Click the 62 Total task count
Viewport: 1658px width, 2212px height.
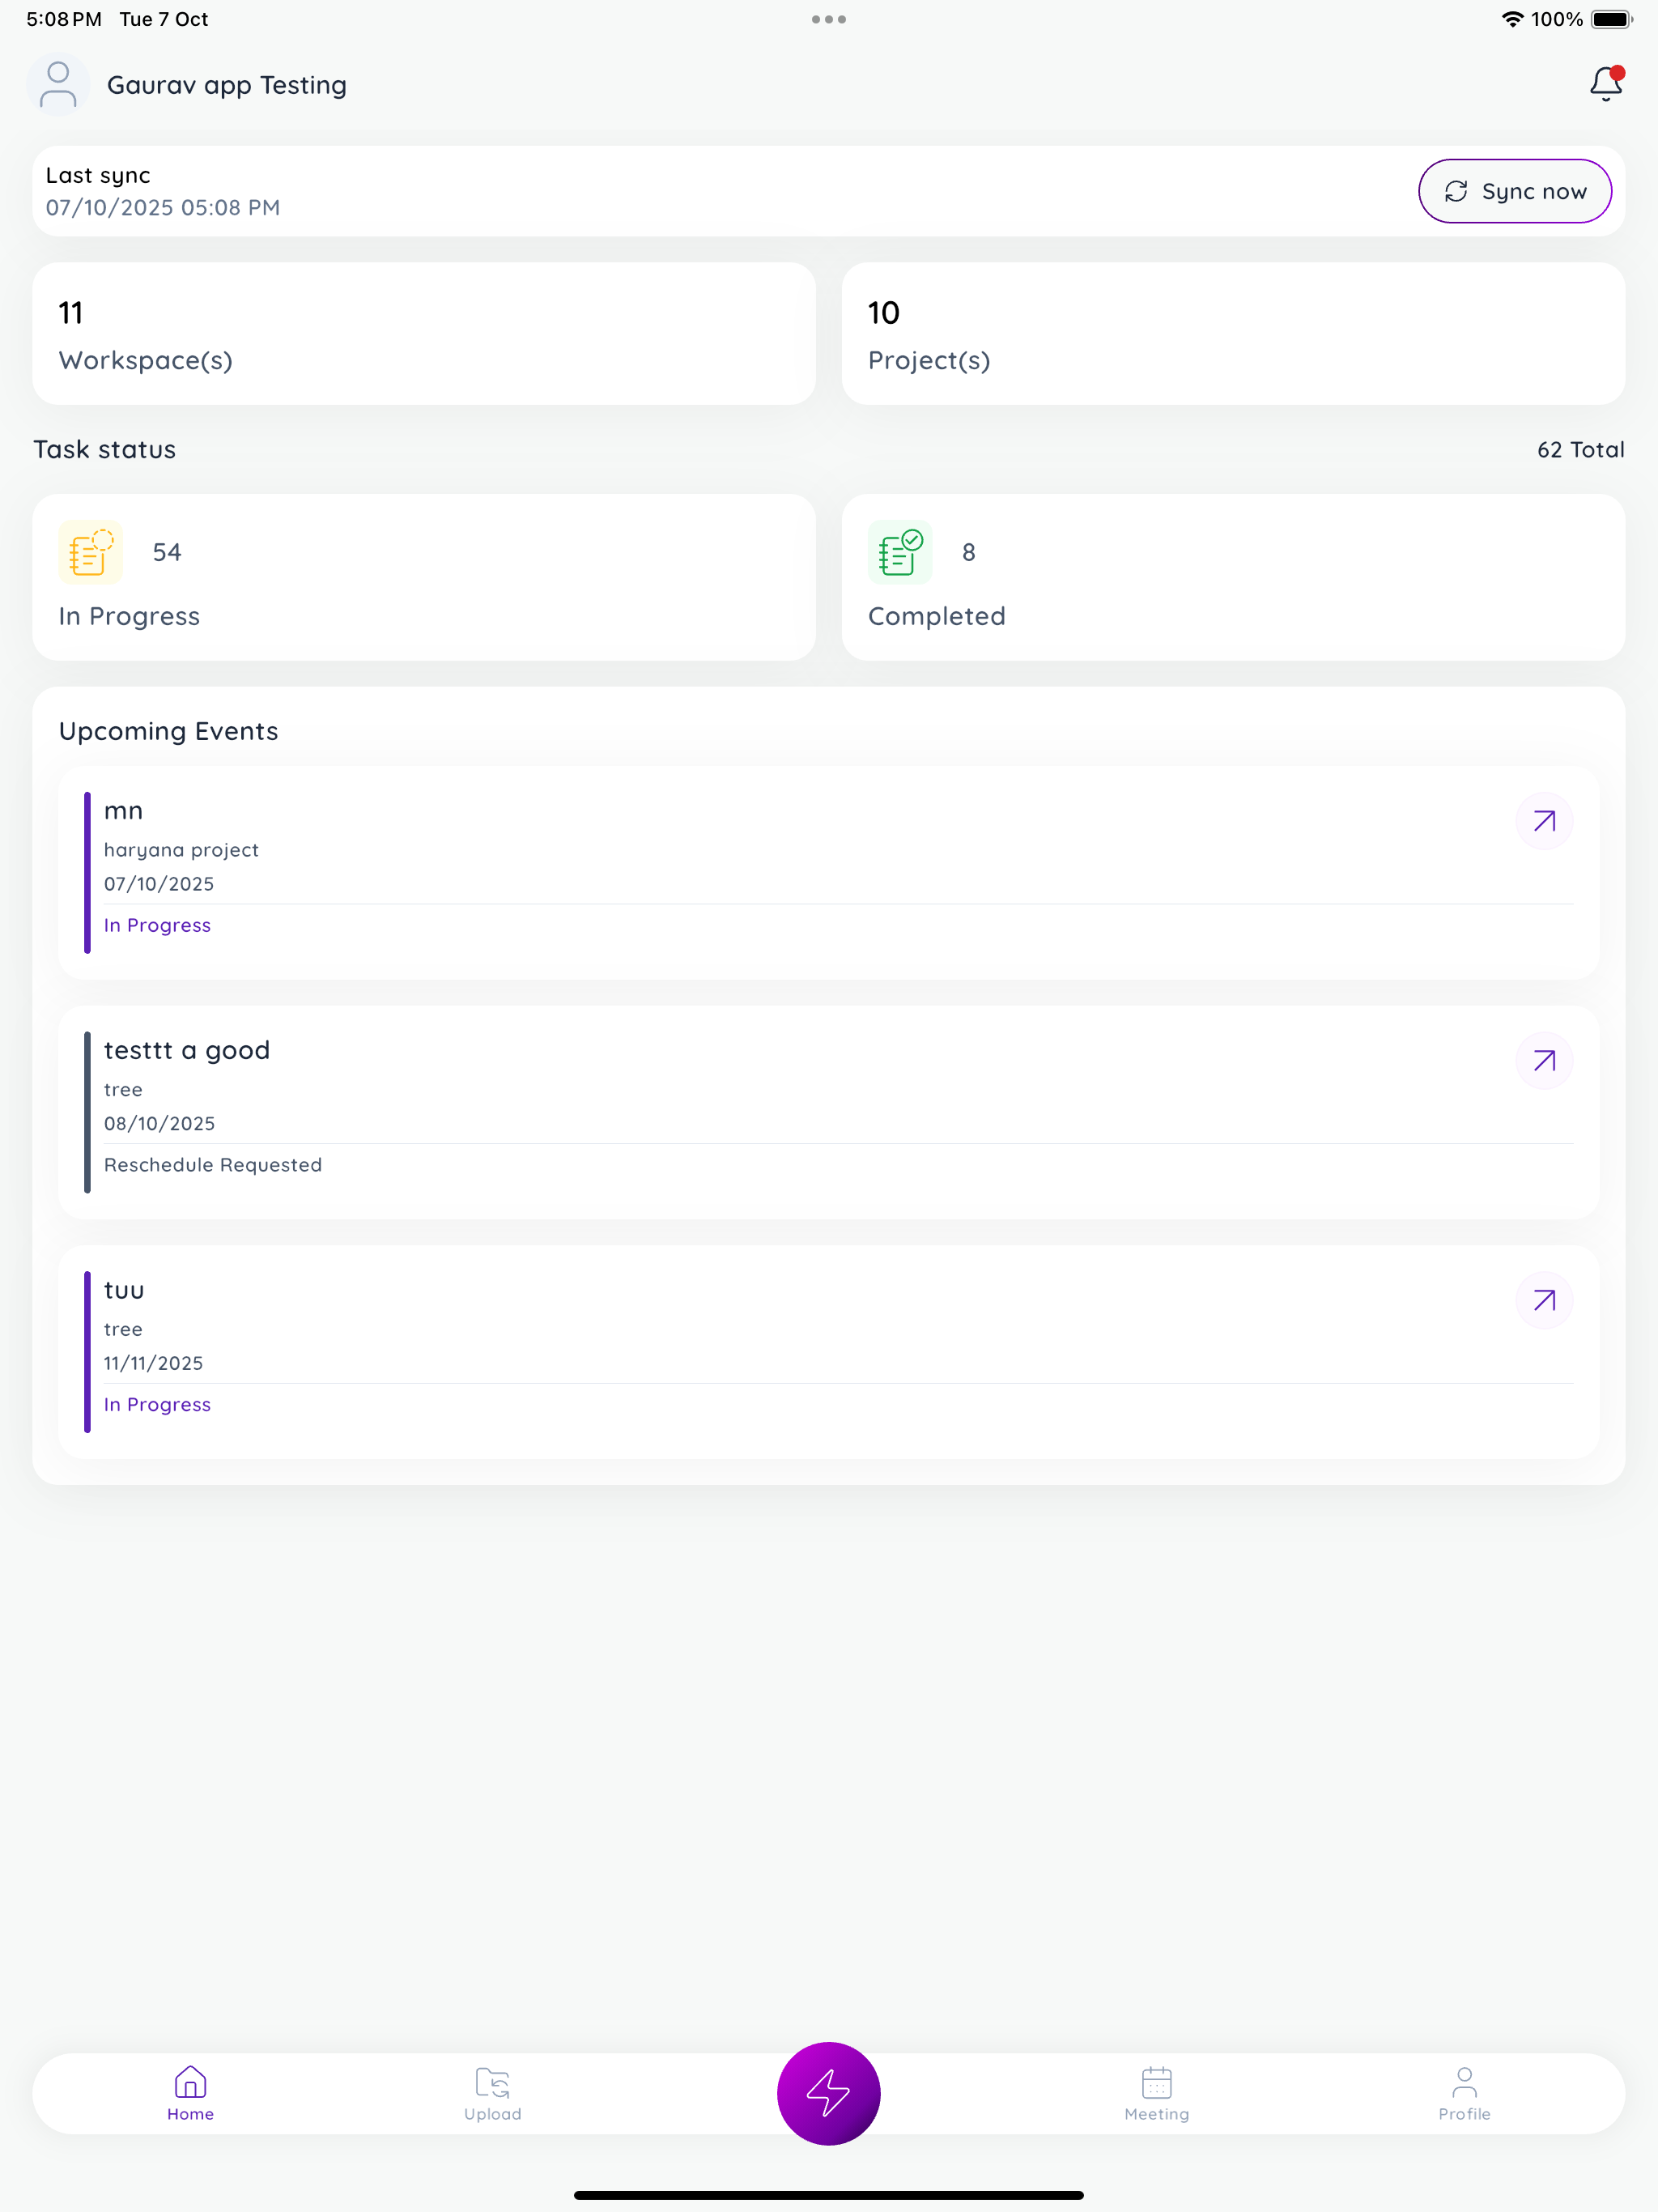click(x=1580, y=449)
